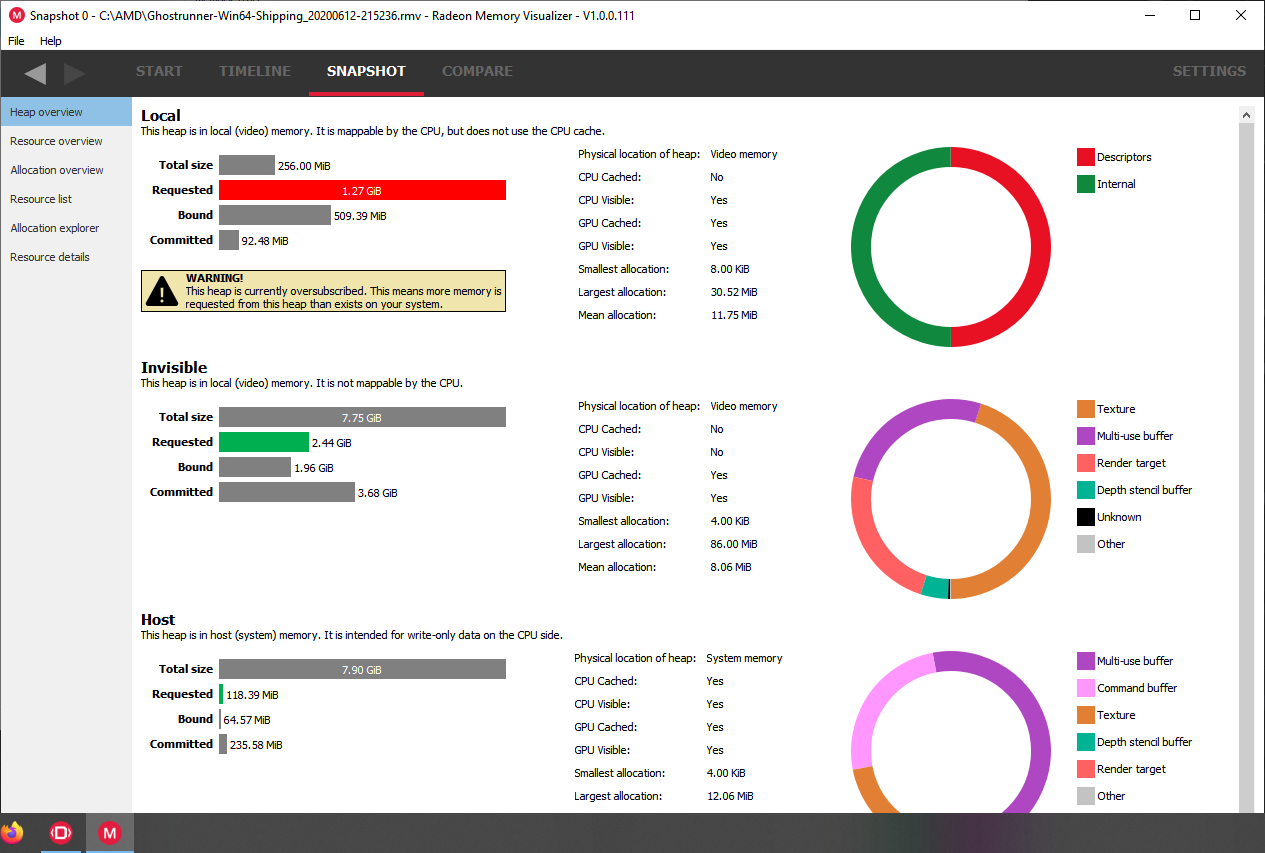The image size is (1265, 853).
Task: Select the SNAPSHOT tab
Action: coord(366,71)
